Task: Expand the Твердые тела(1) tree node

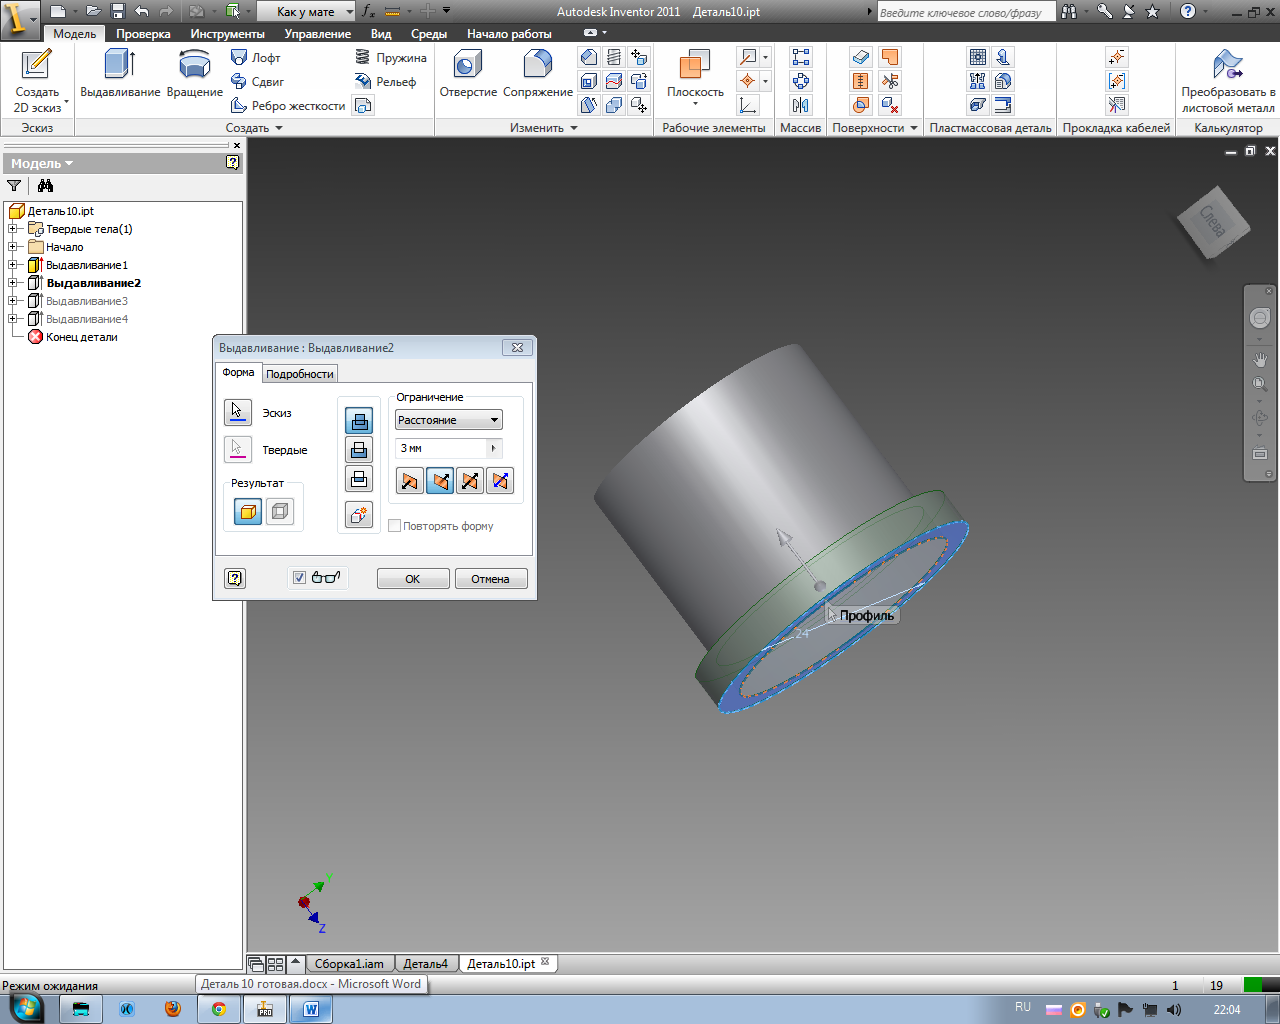Action: coord(13,229)
